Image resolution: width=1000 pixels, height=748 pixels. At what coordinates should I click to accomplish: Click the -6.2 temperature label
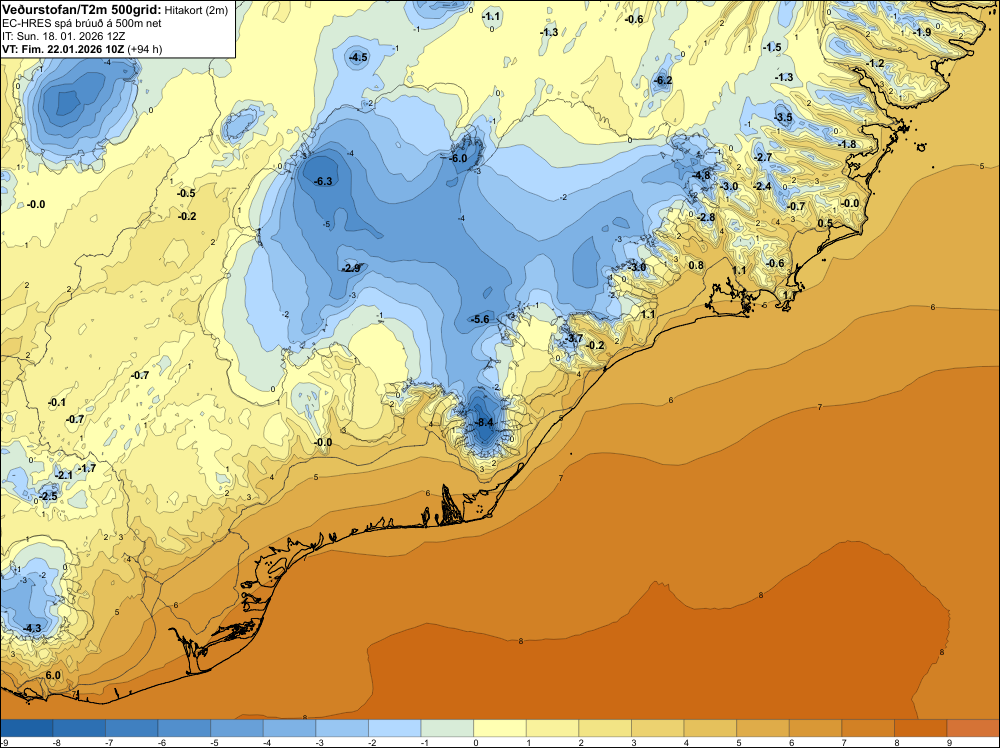click(663, 80)
